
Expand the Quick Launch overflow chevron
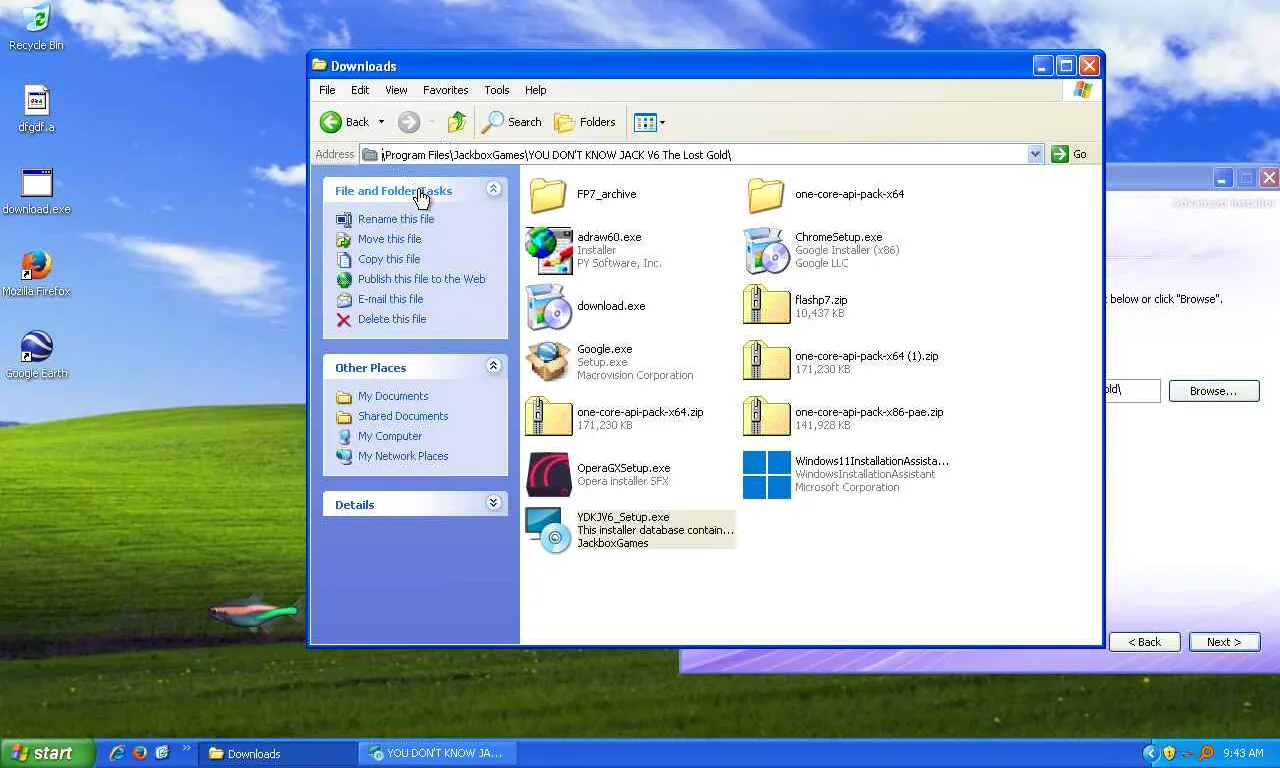pyautogui.click(x=186, y=749)
